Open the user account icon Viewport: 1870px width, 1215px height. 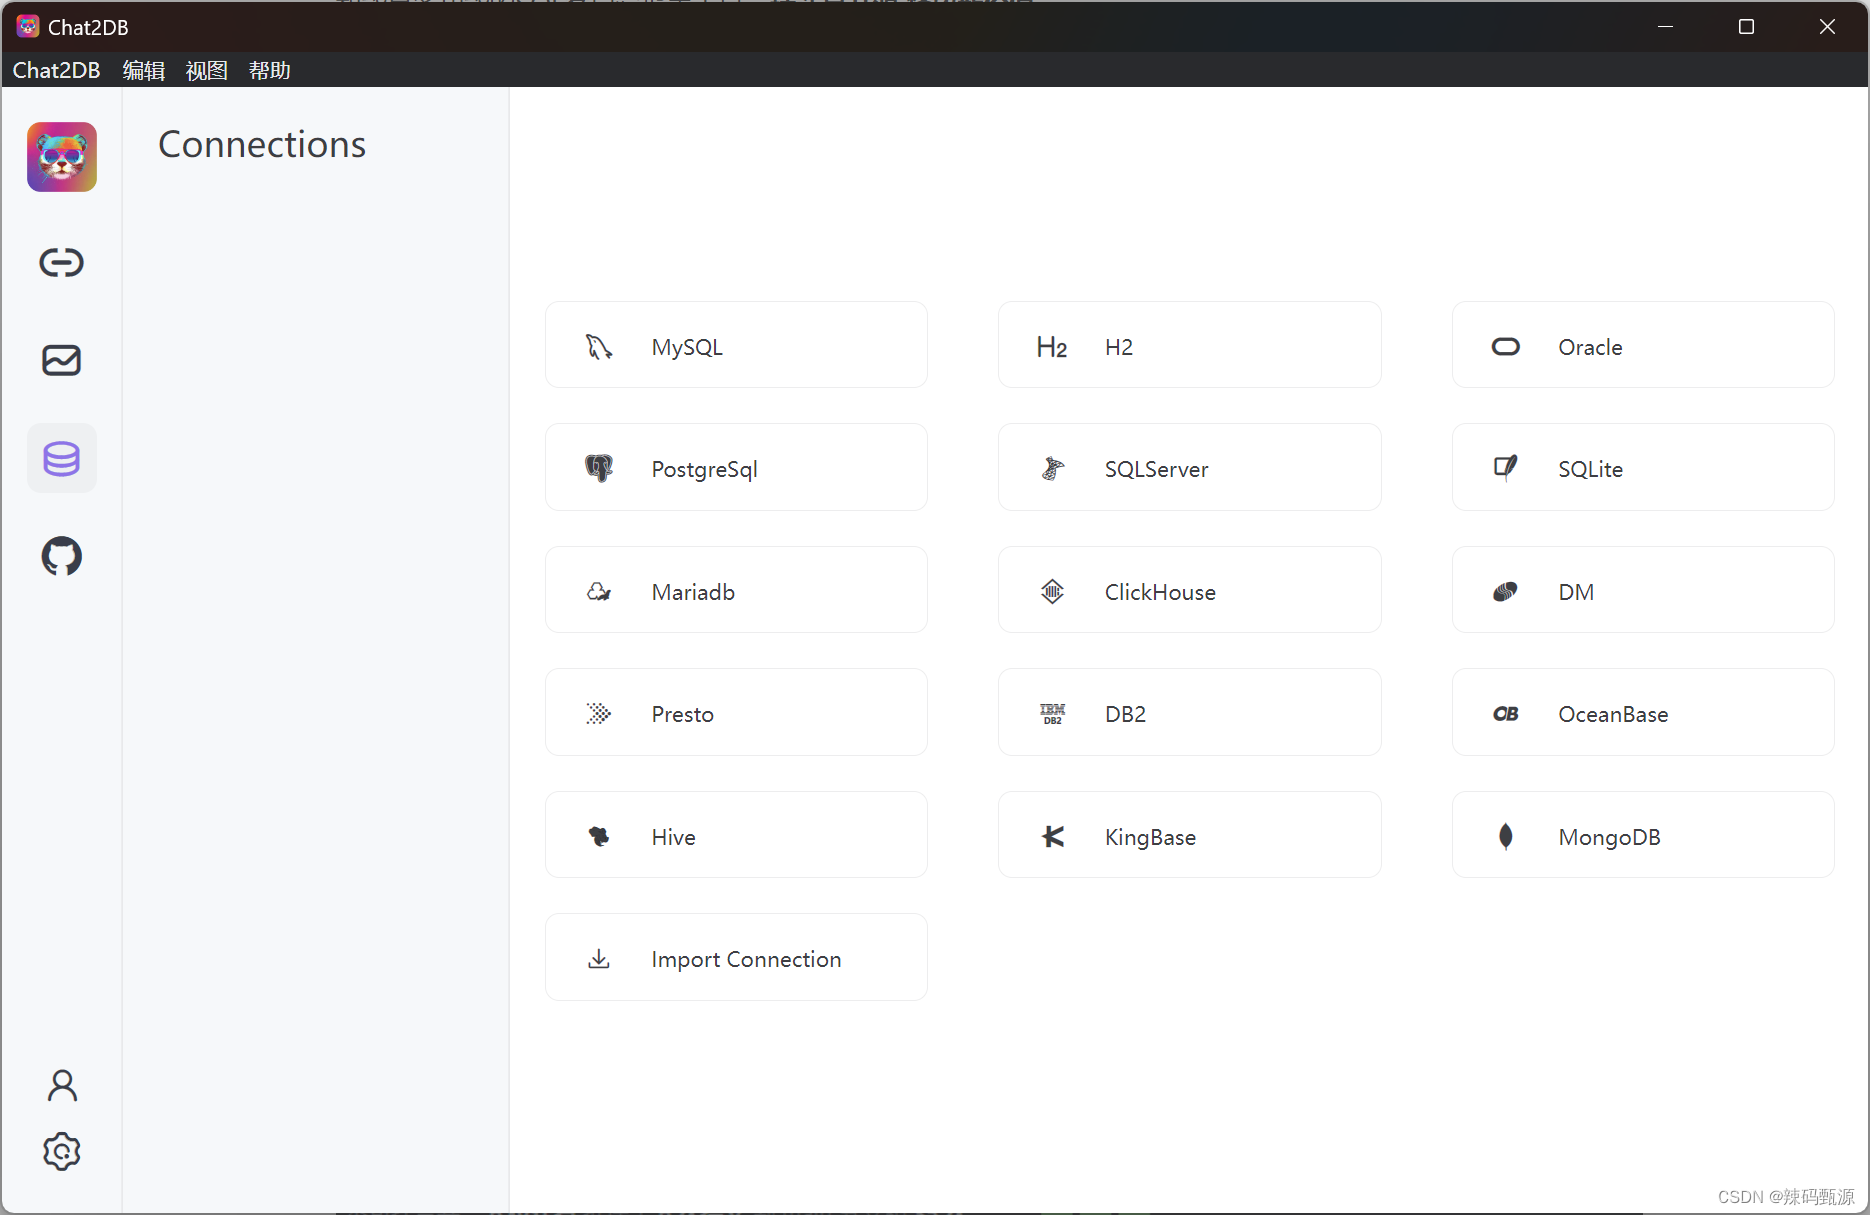click(62, 1085)
